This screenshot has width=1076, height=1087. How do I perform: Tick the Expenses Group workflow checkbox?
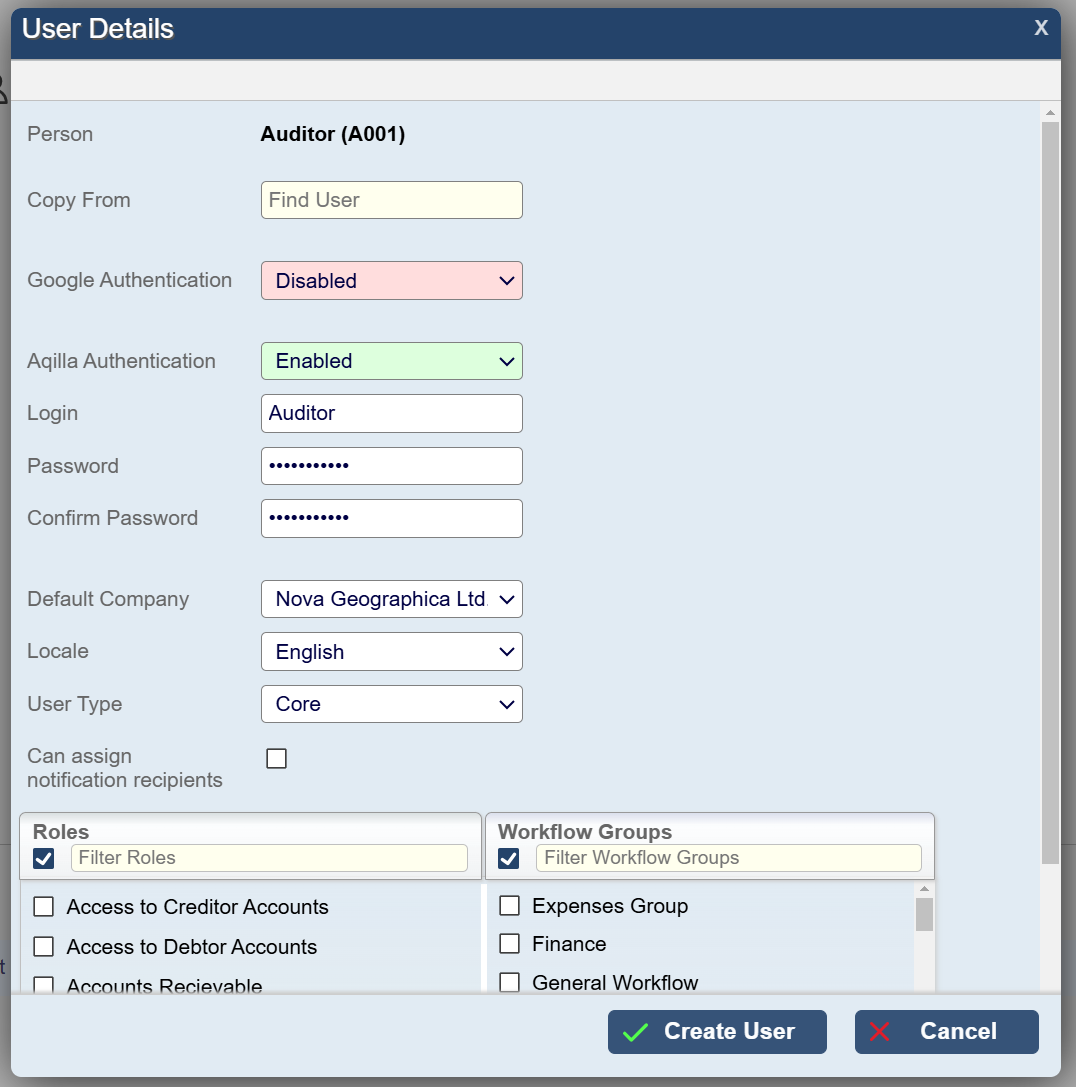[510, 906]
